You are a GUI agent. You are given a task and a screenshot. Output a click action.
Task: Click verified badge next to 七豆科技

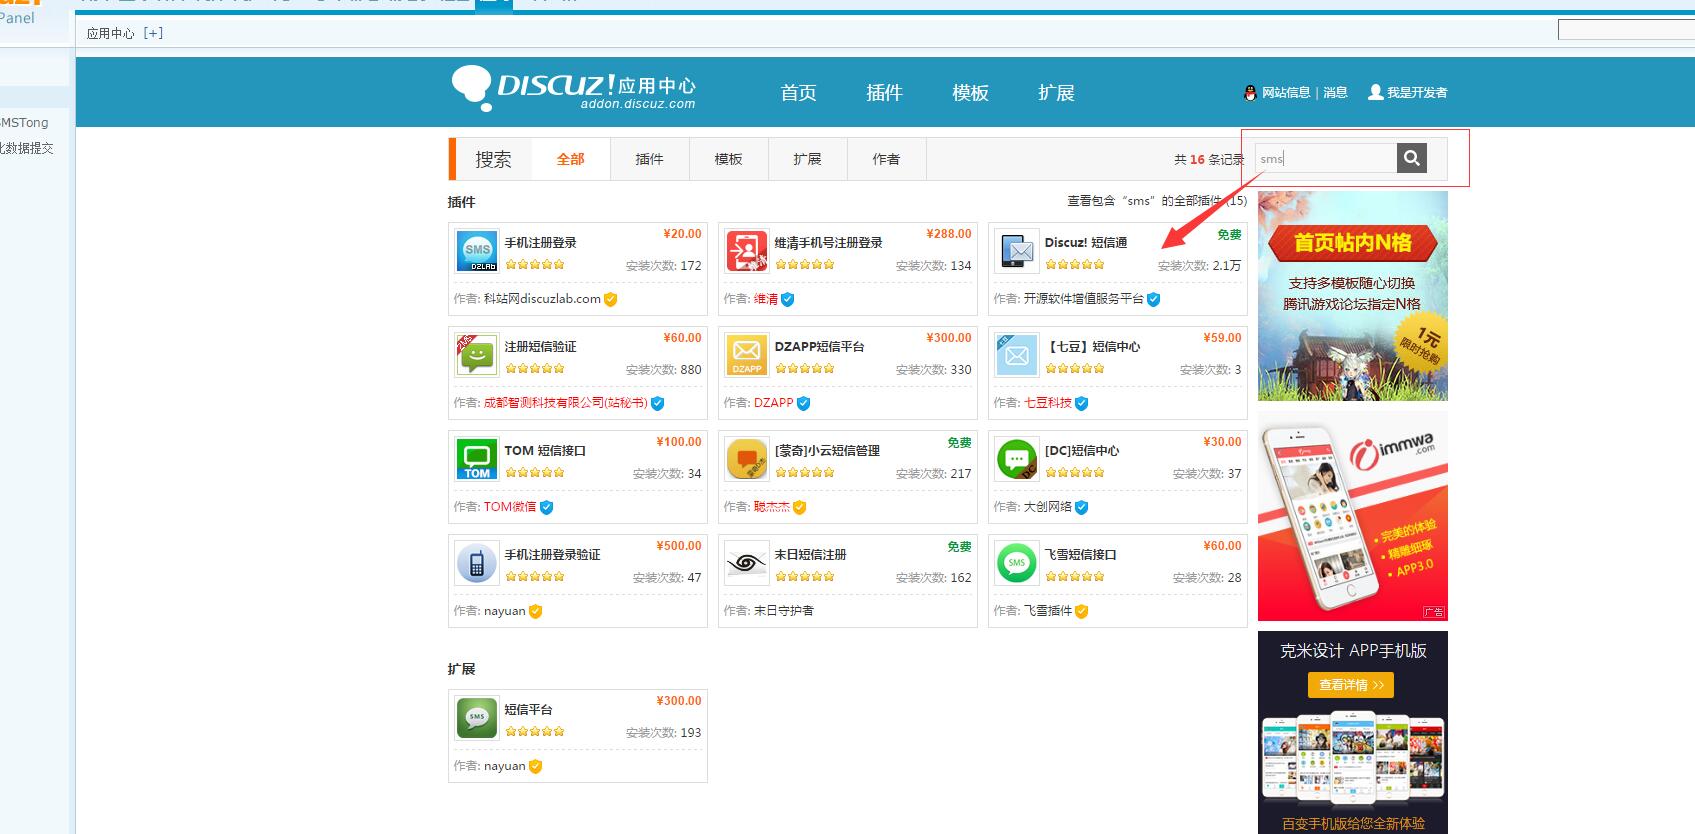pos(1082,403)
